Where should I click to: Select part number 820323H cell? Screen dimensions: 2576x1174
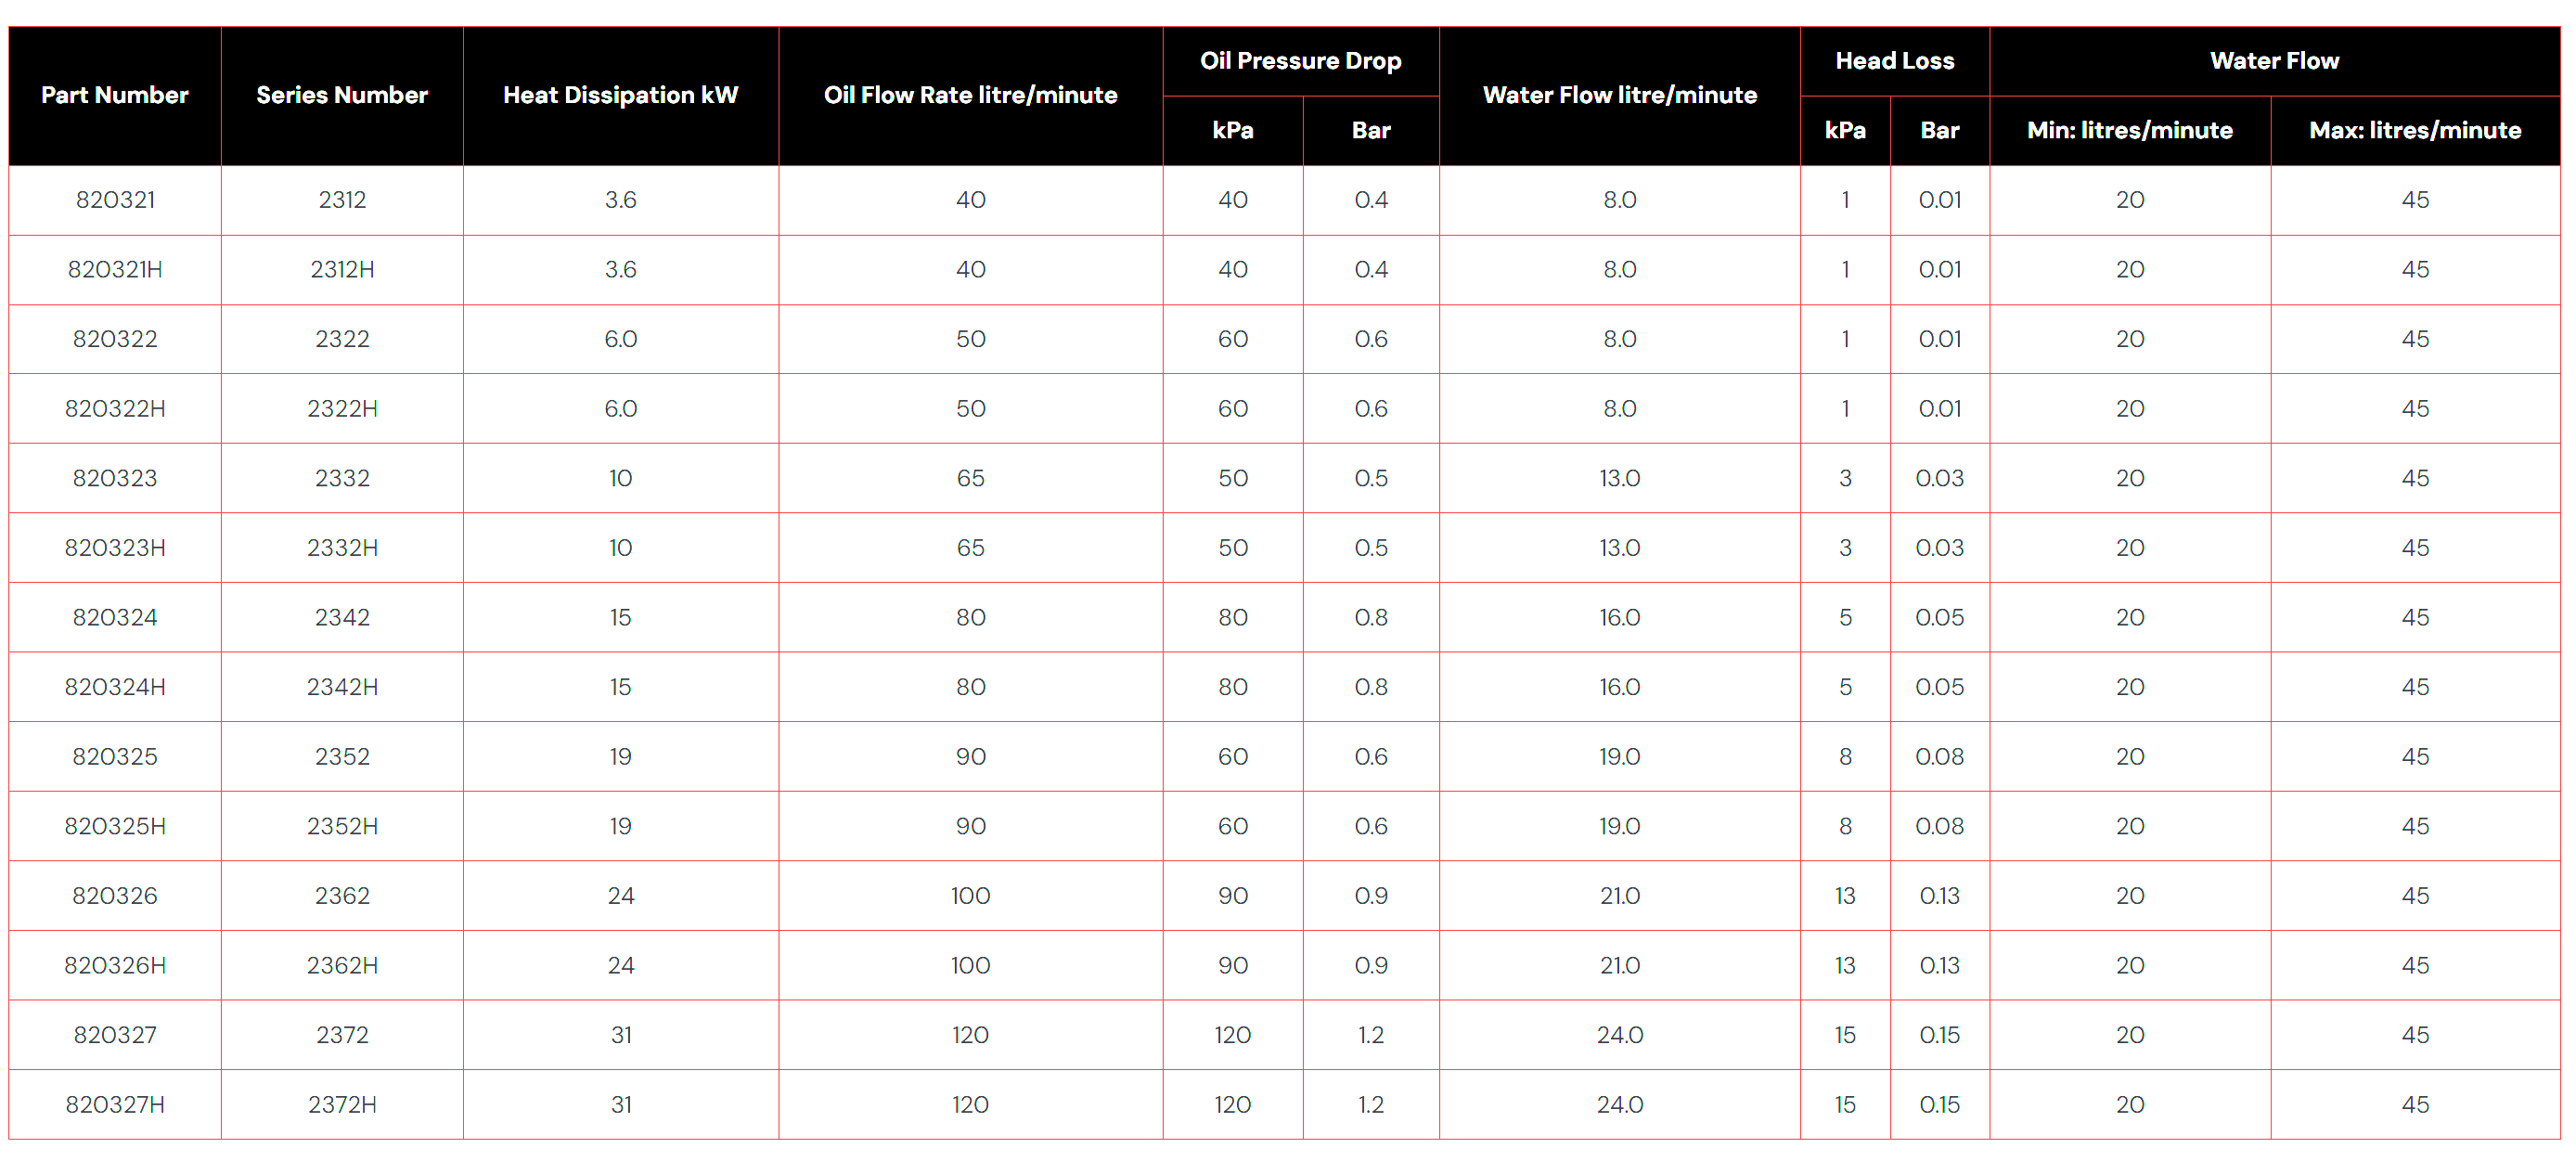coord(115,548)
